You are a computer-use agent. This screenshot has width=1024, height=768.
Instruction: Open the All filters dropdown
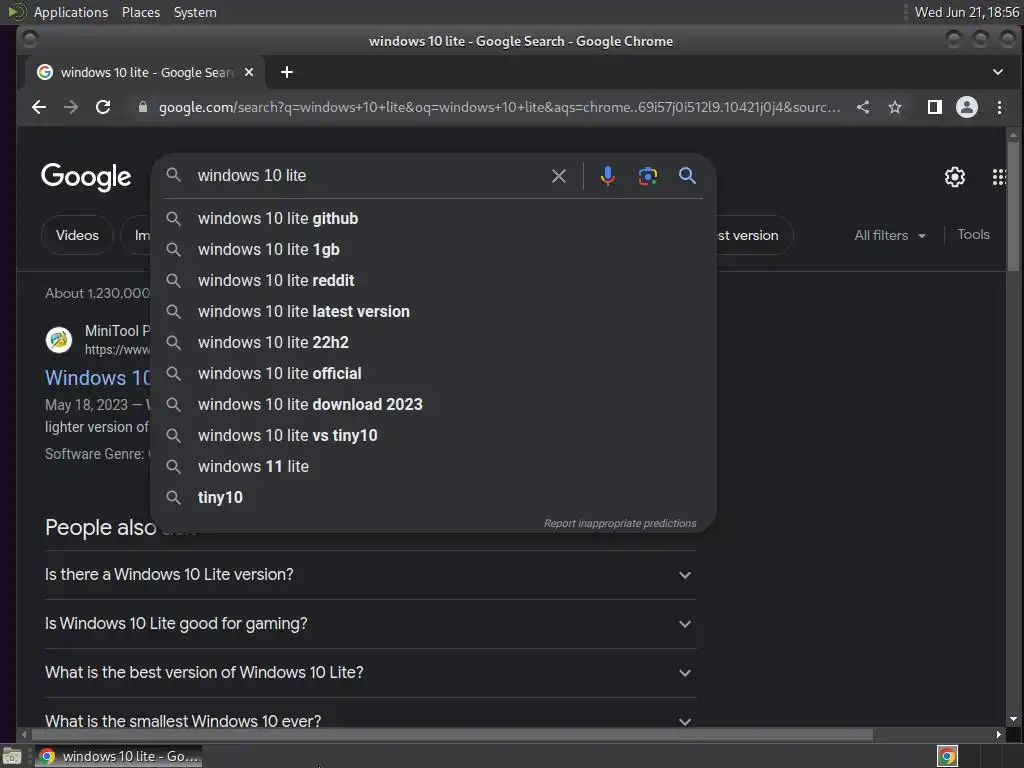pyautogui.click(x=889, y=235)
